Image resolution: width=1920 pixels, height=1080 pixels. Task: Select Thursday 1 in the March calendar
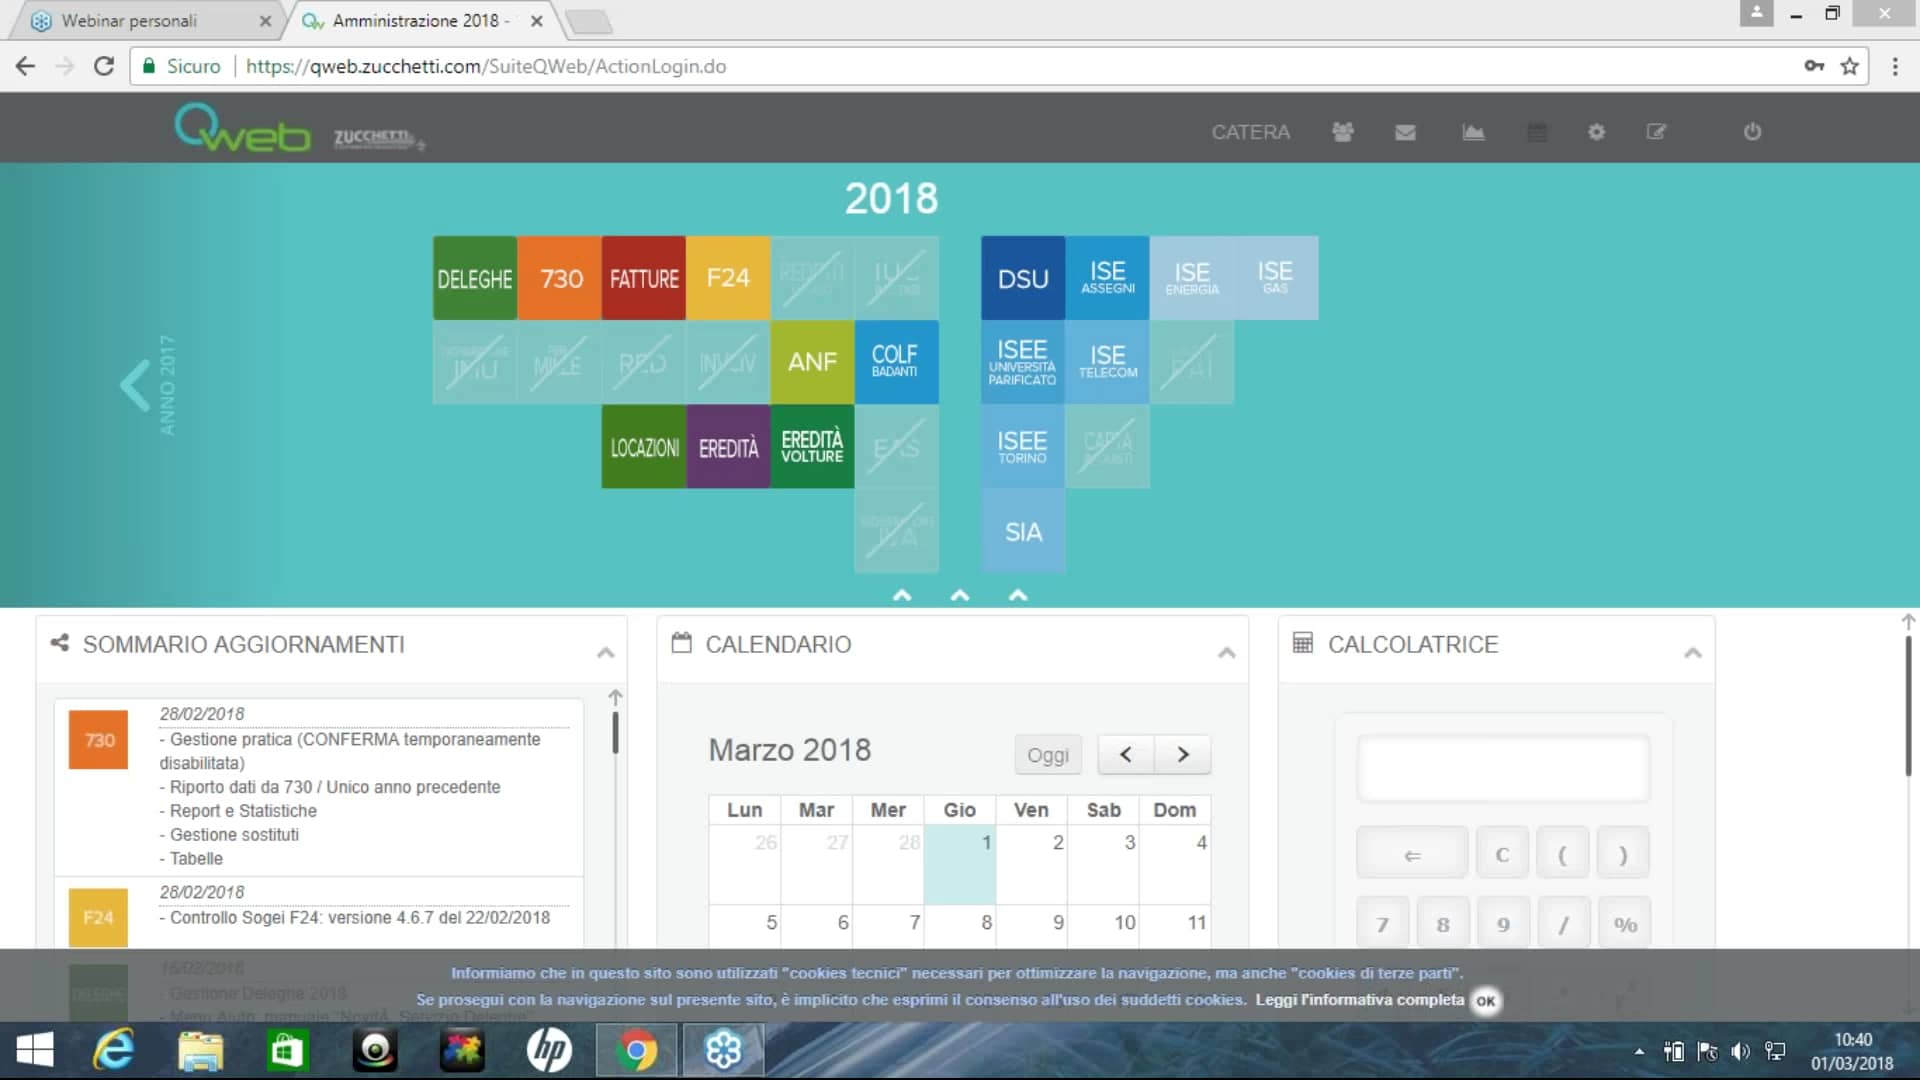(x=960, y=843)
